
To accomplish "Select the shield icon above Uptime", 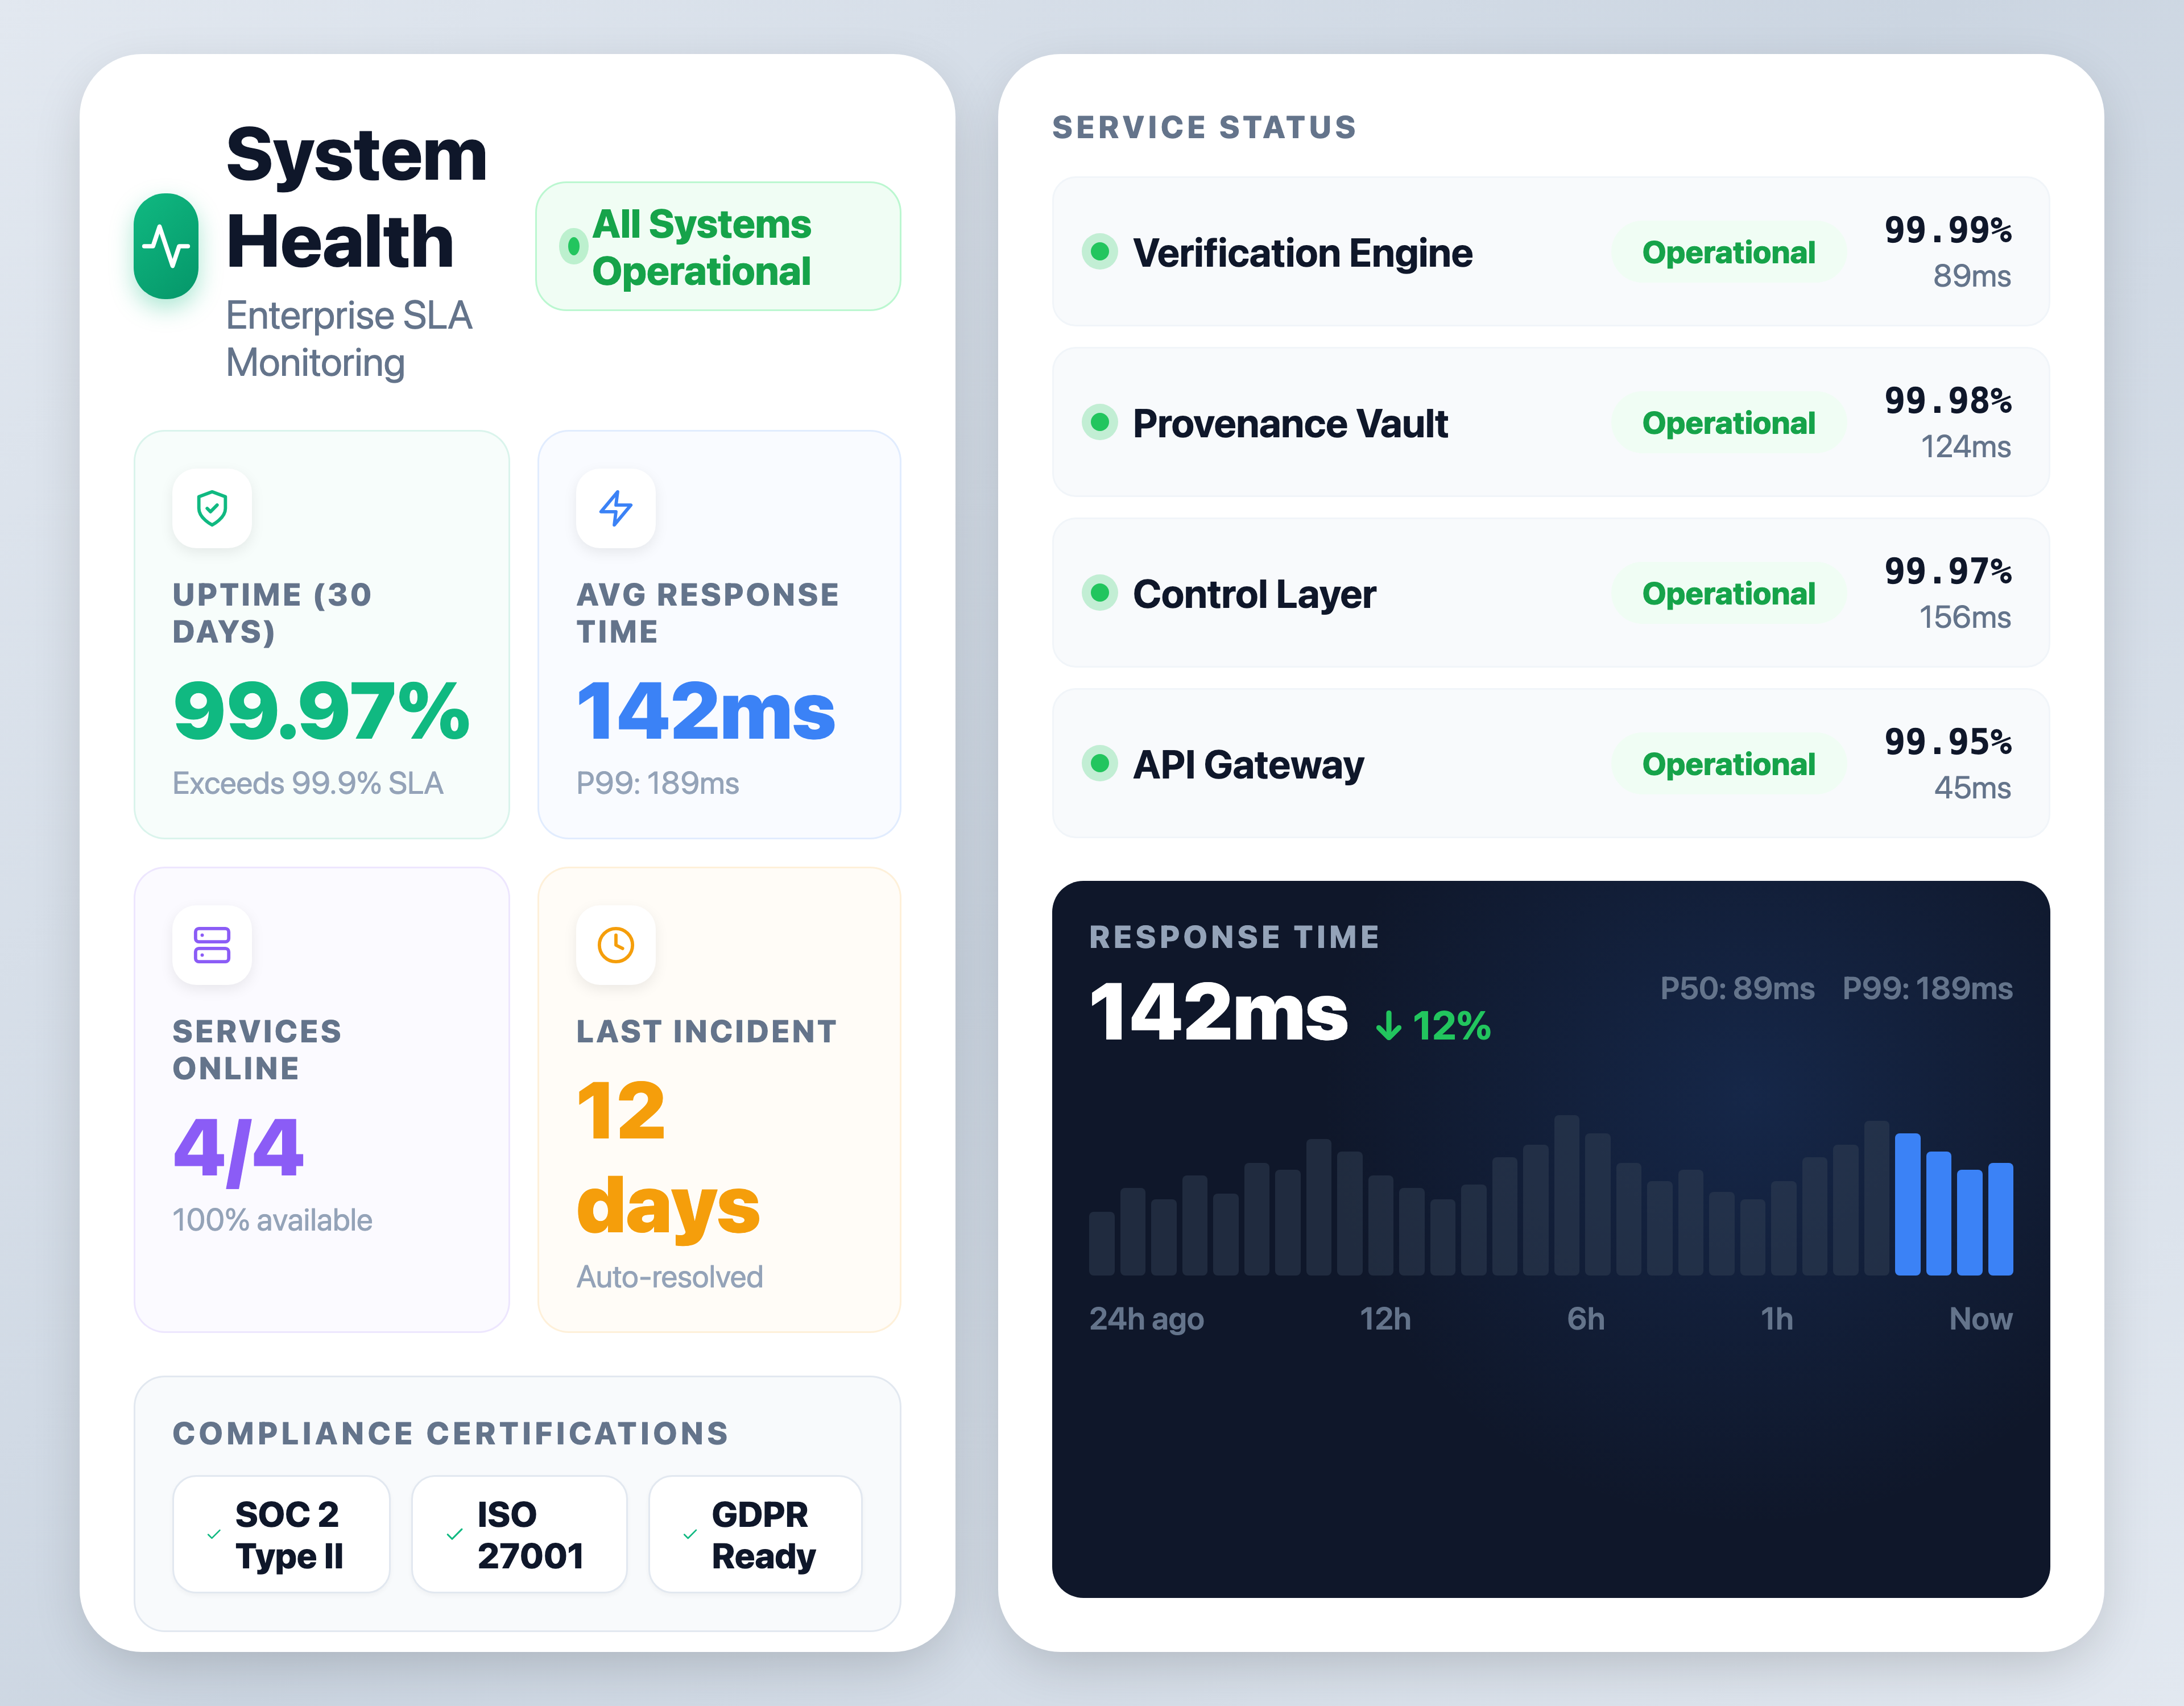I will coord(211,509).
